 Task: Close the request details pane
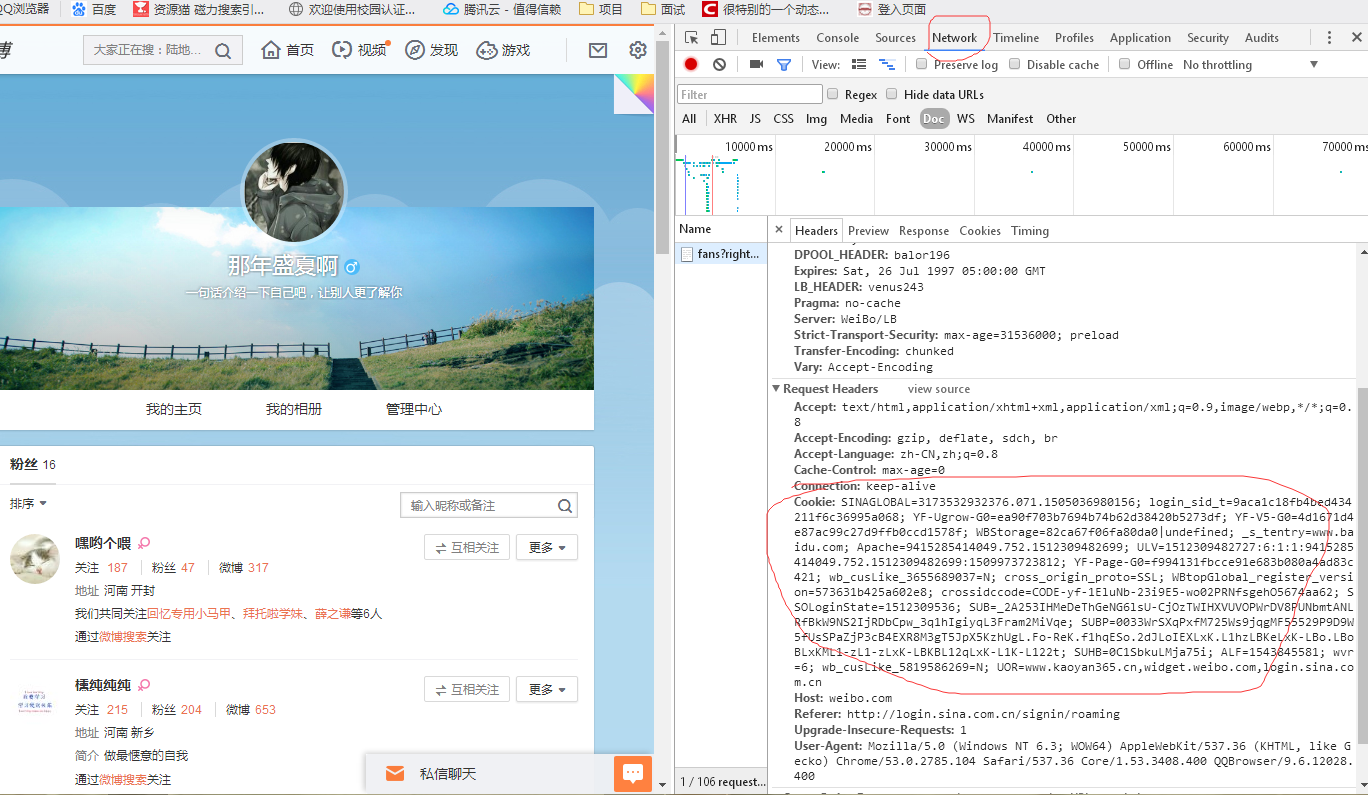point(779,230)
